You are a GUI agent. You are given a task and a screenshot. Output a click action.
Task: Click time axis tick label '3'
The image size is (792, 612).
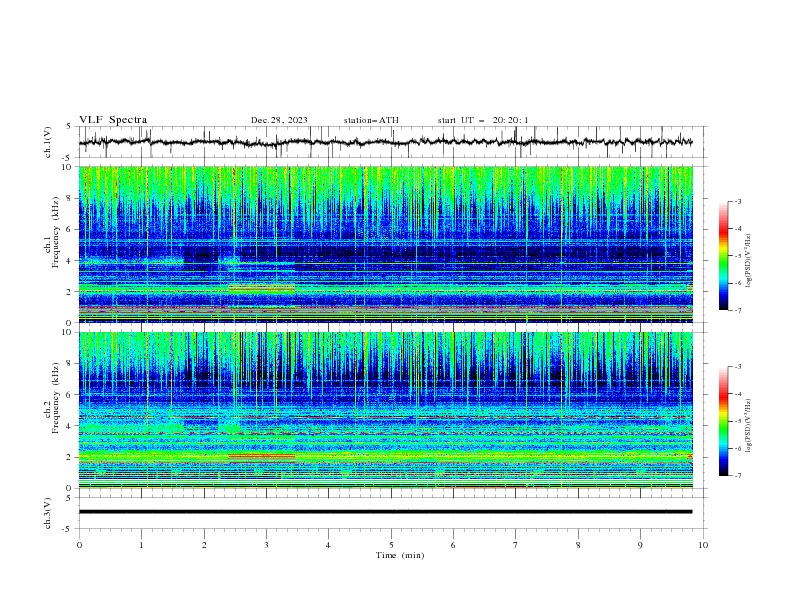(266, 545)
